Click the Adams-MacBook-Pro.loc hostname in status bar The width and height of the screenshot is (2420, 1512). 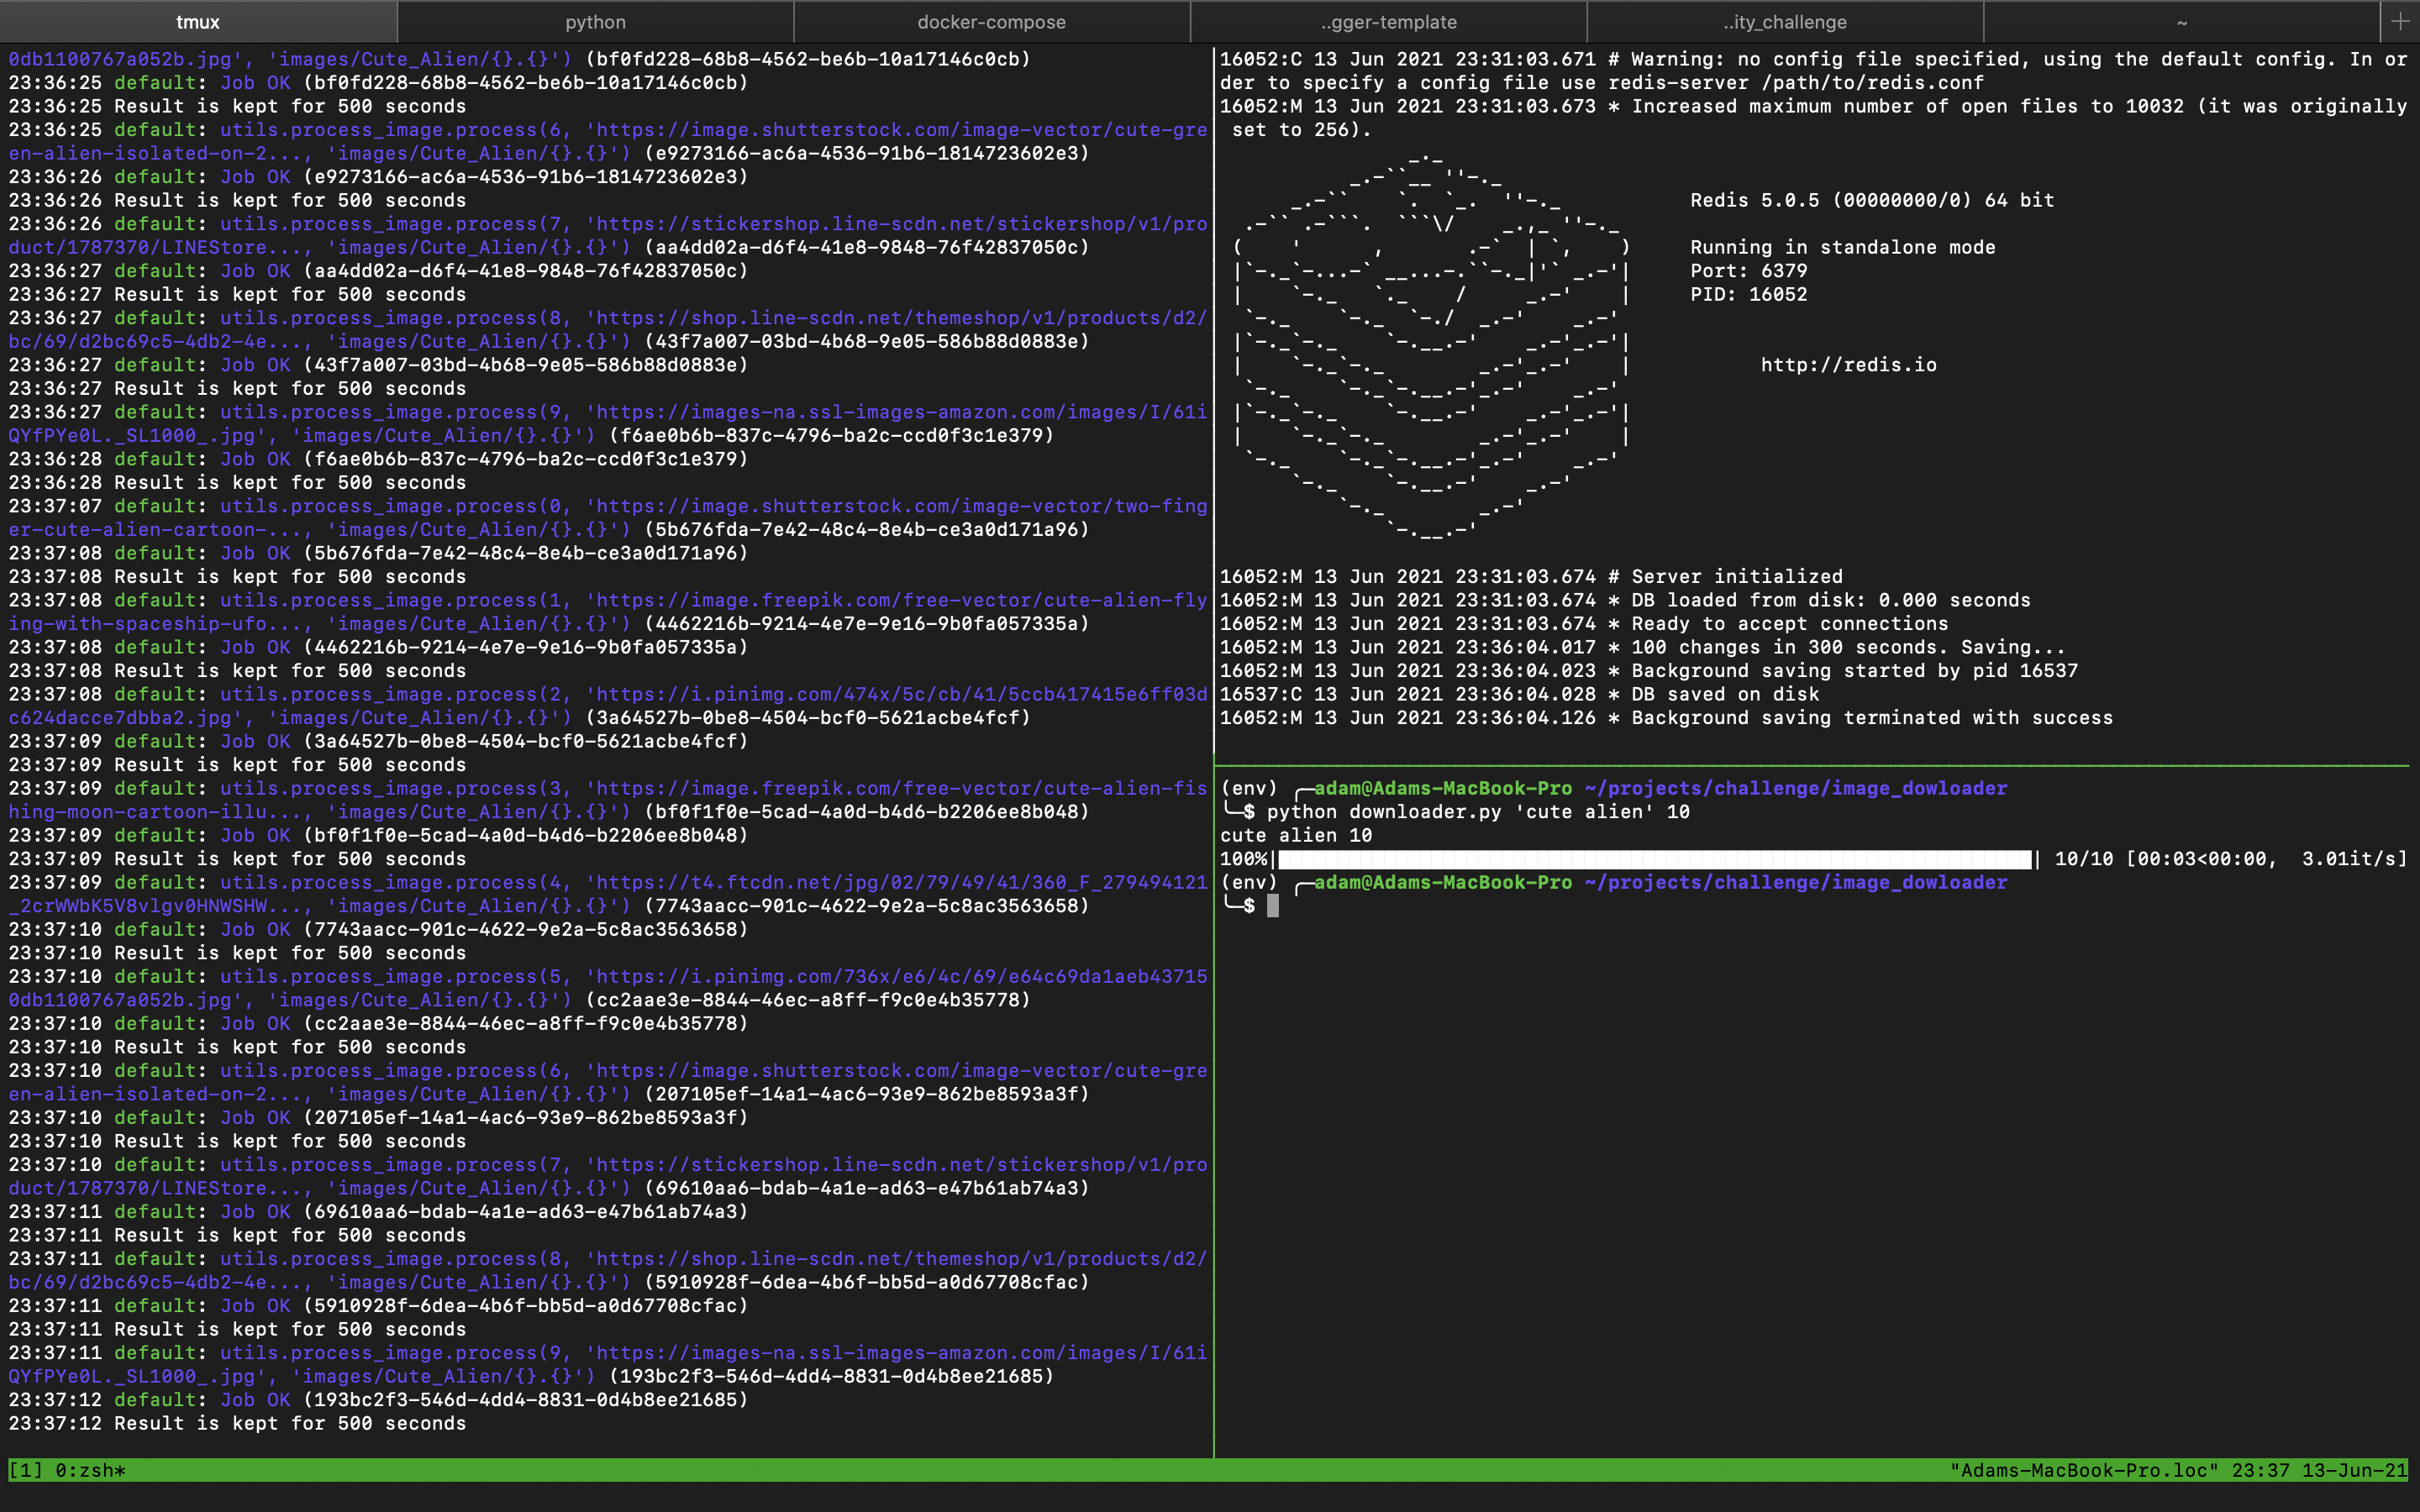(2084, 1470)
